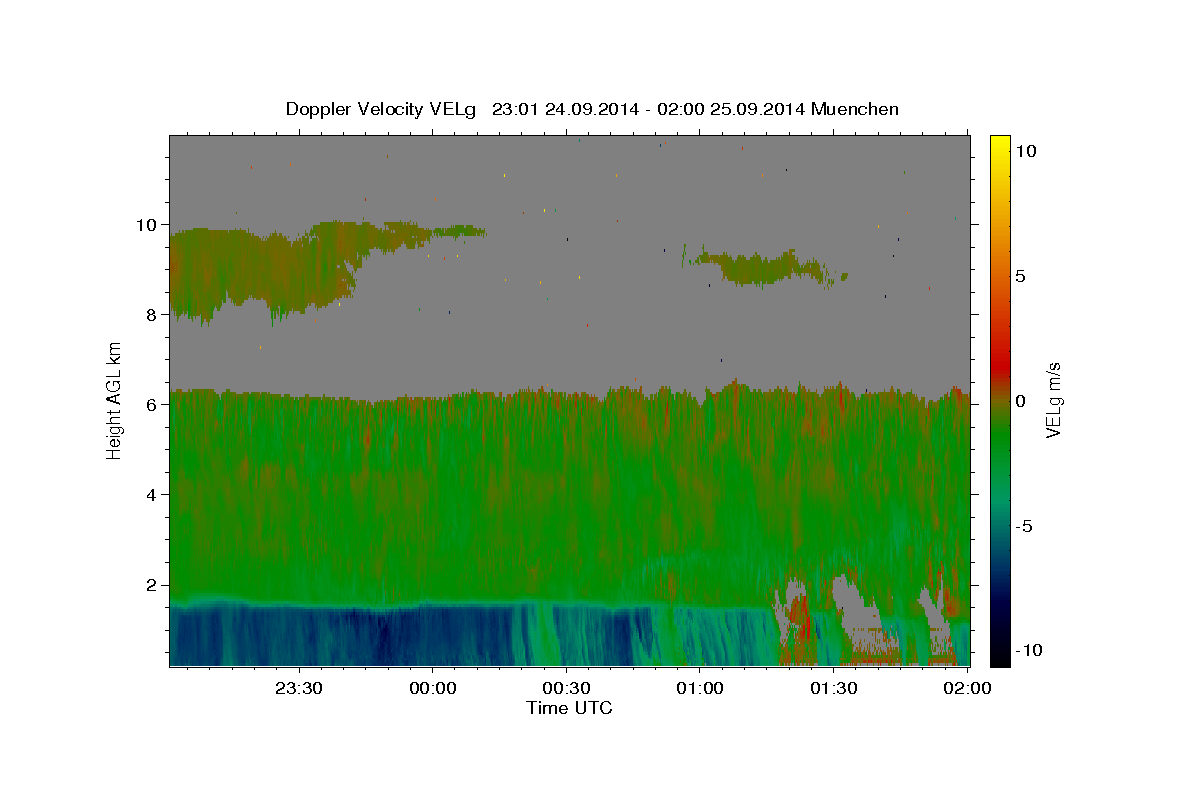Click the height axis '6' label

pyautogui.click(x=154, y=404)
